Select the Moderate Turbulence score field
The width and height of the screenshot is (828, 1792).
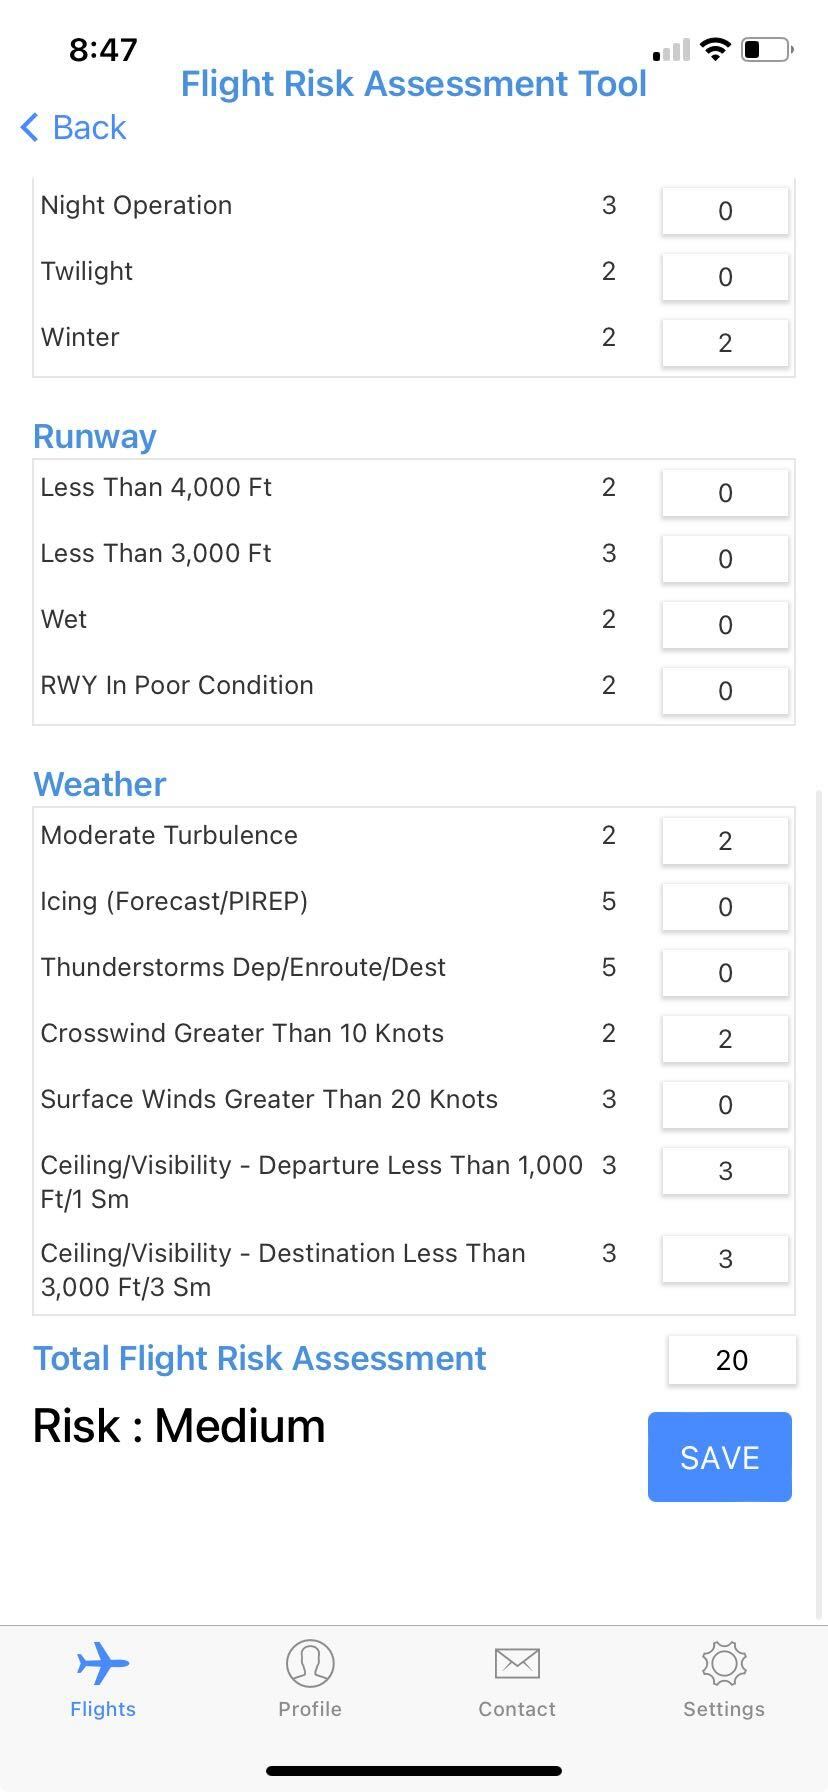click(725, 841)
